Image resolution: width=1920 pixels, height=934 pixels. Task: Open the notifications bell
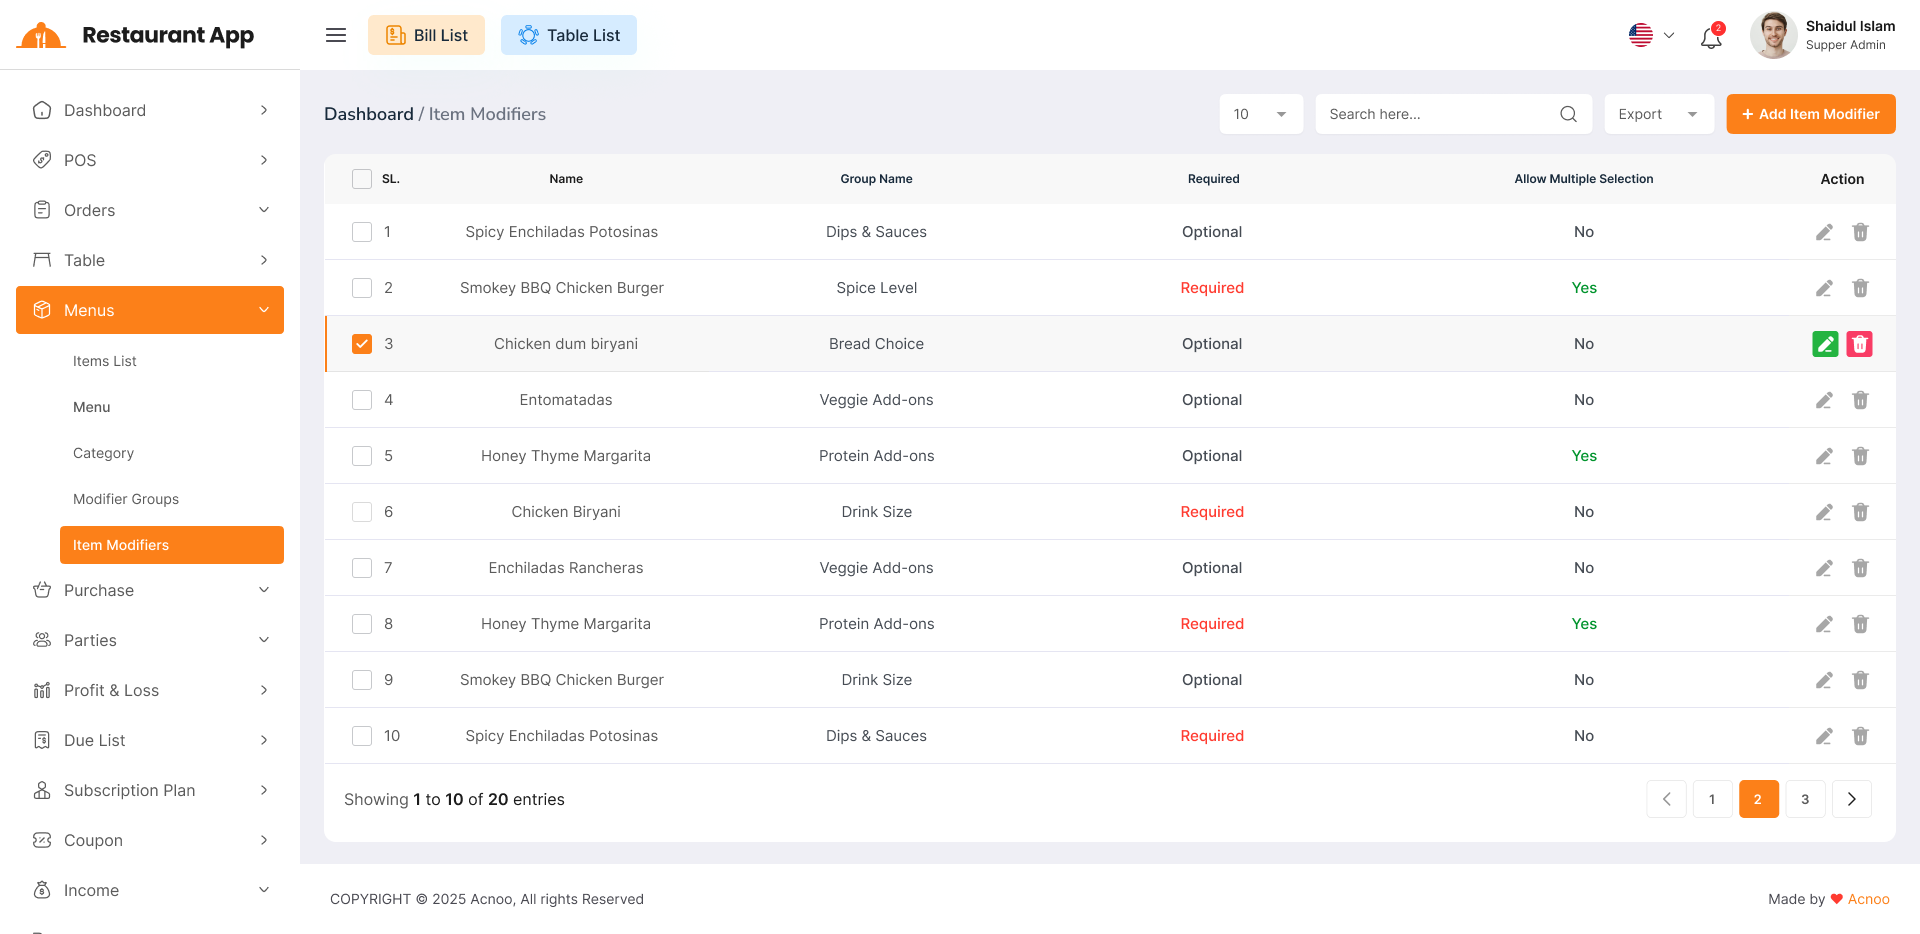pyautogui.click(x=1711, y=38)
